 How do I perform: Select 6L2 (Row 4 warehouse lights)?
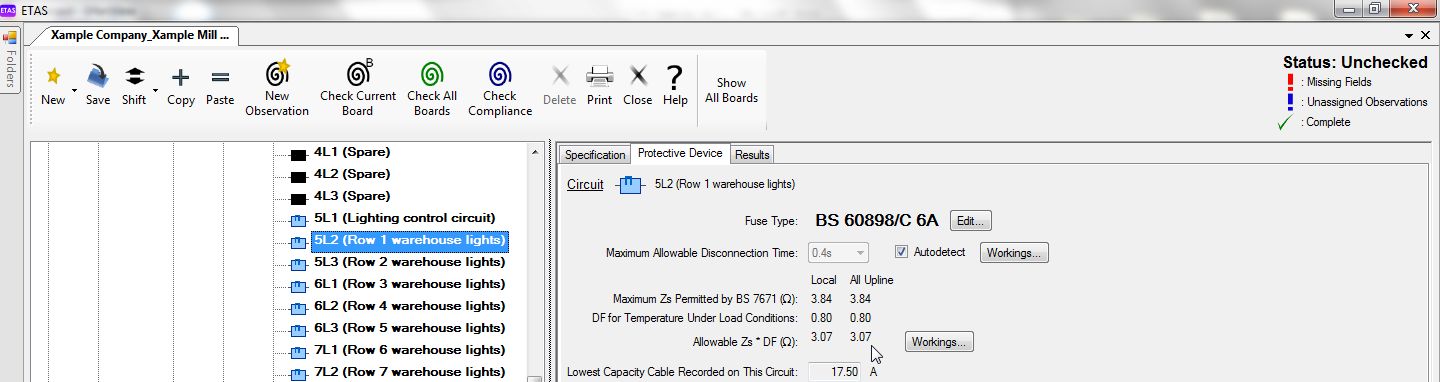click(409, 306)
